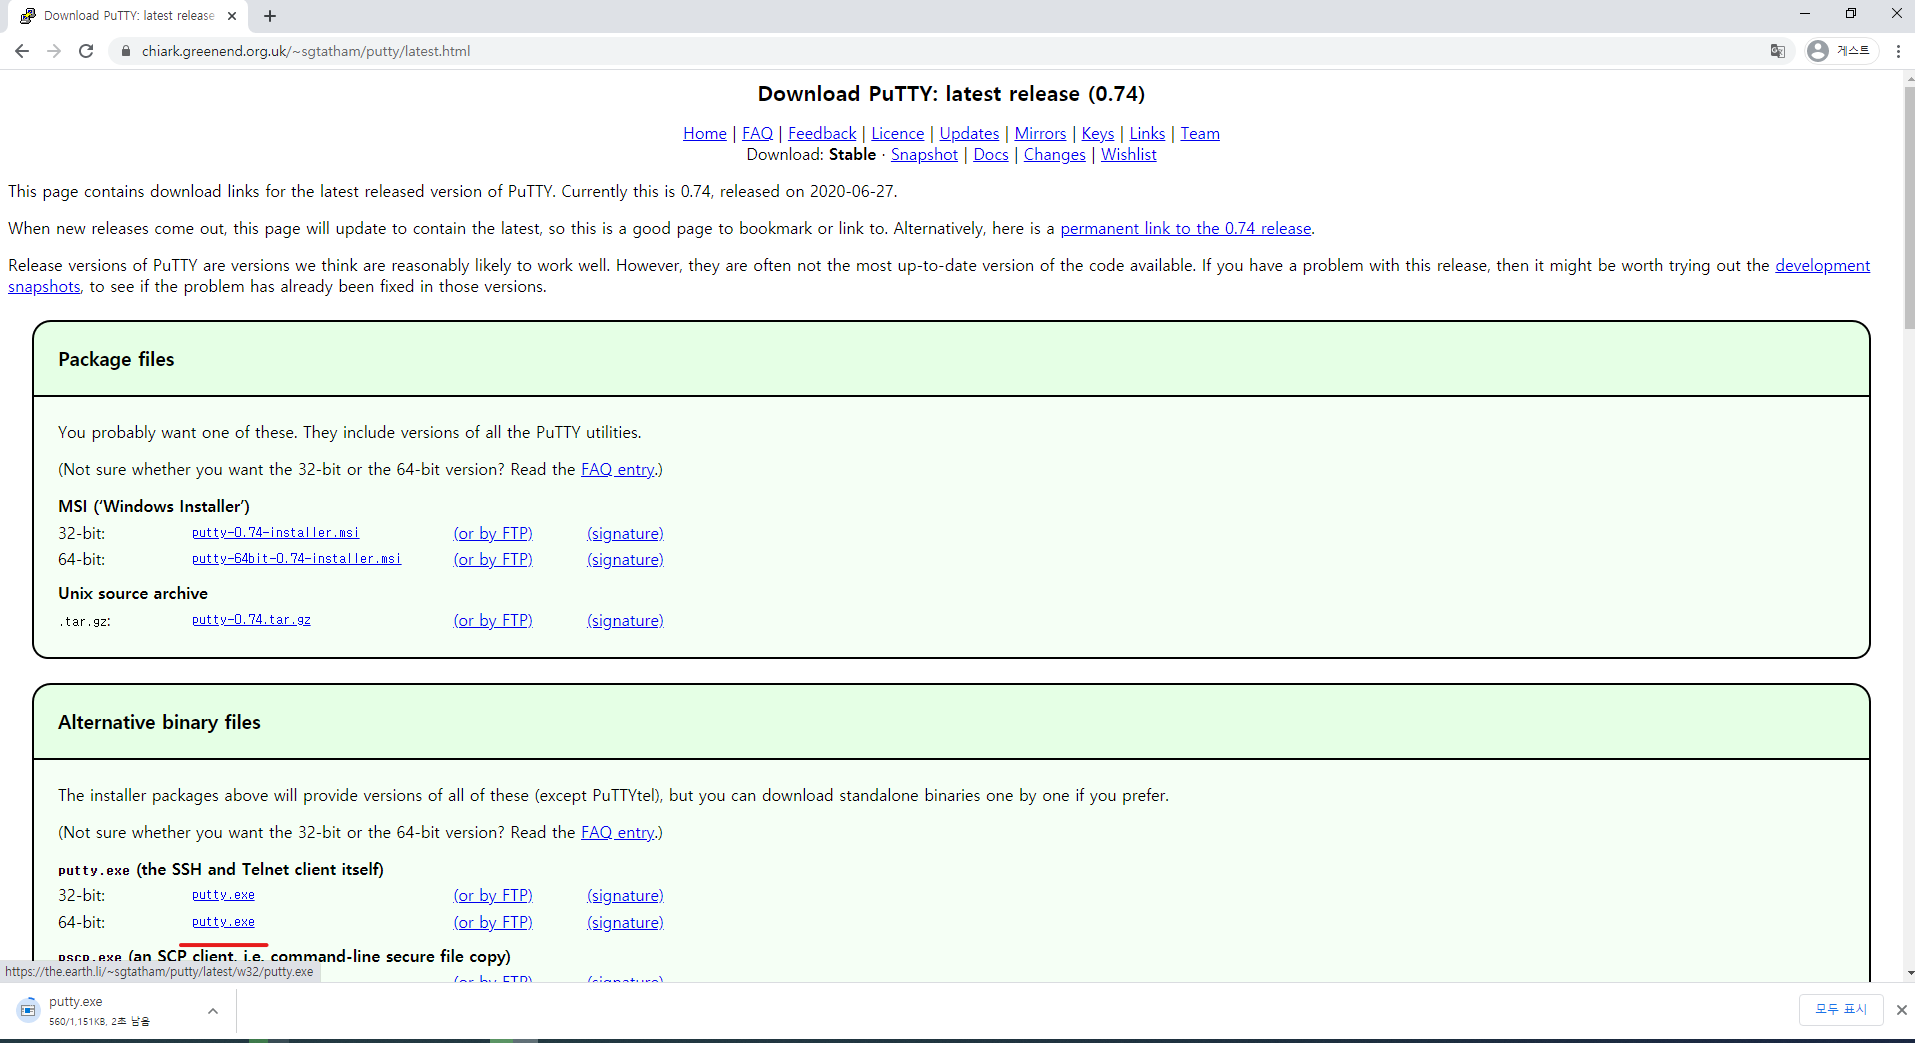The image size is (1915, 1043).
Task: Open the translate page icon
Action: 1777,51
